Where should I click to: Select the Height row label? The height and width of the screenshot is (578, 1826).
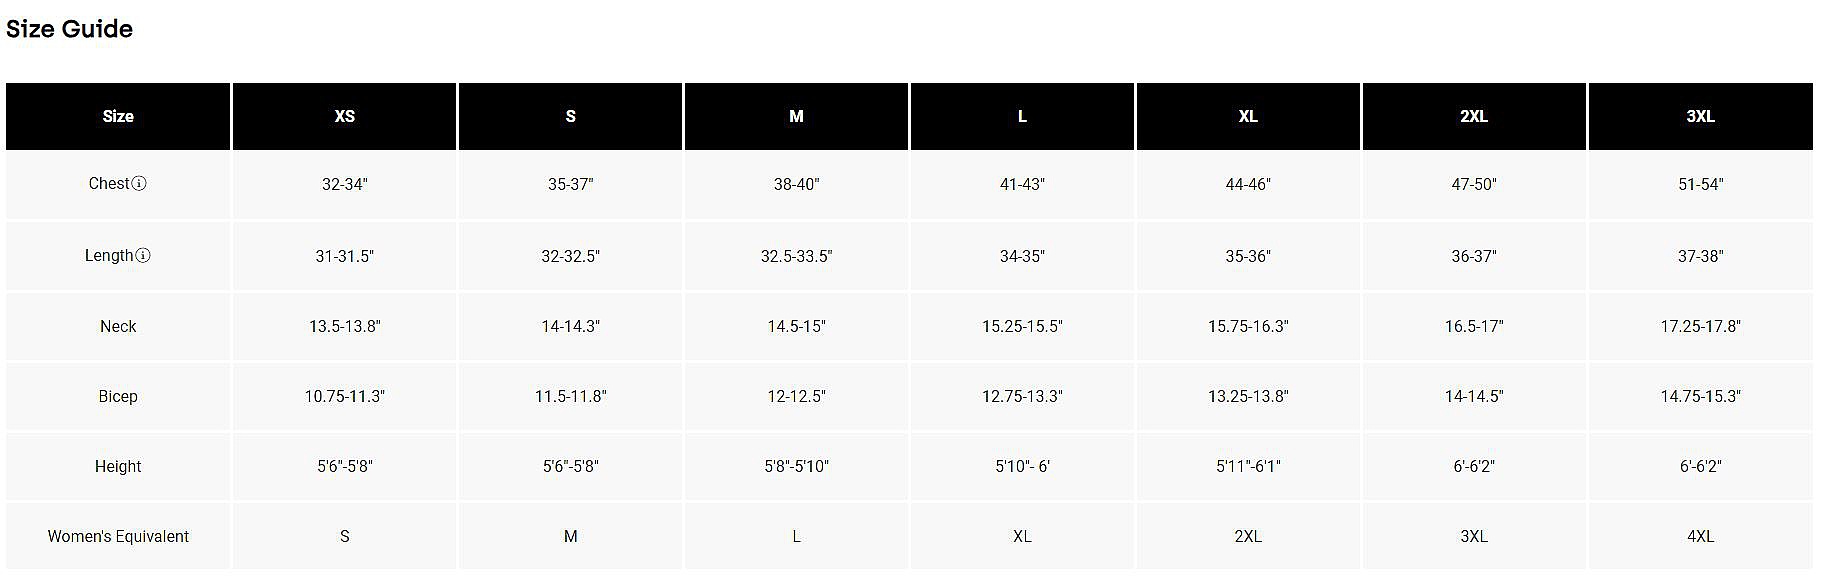coord(118,467)
